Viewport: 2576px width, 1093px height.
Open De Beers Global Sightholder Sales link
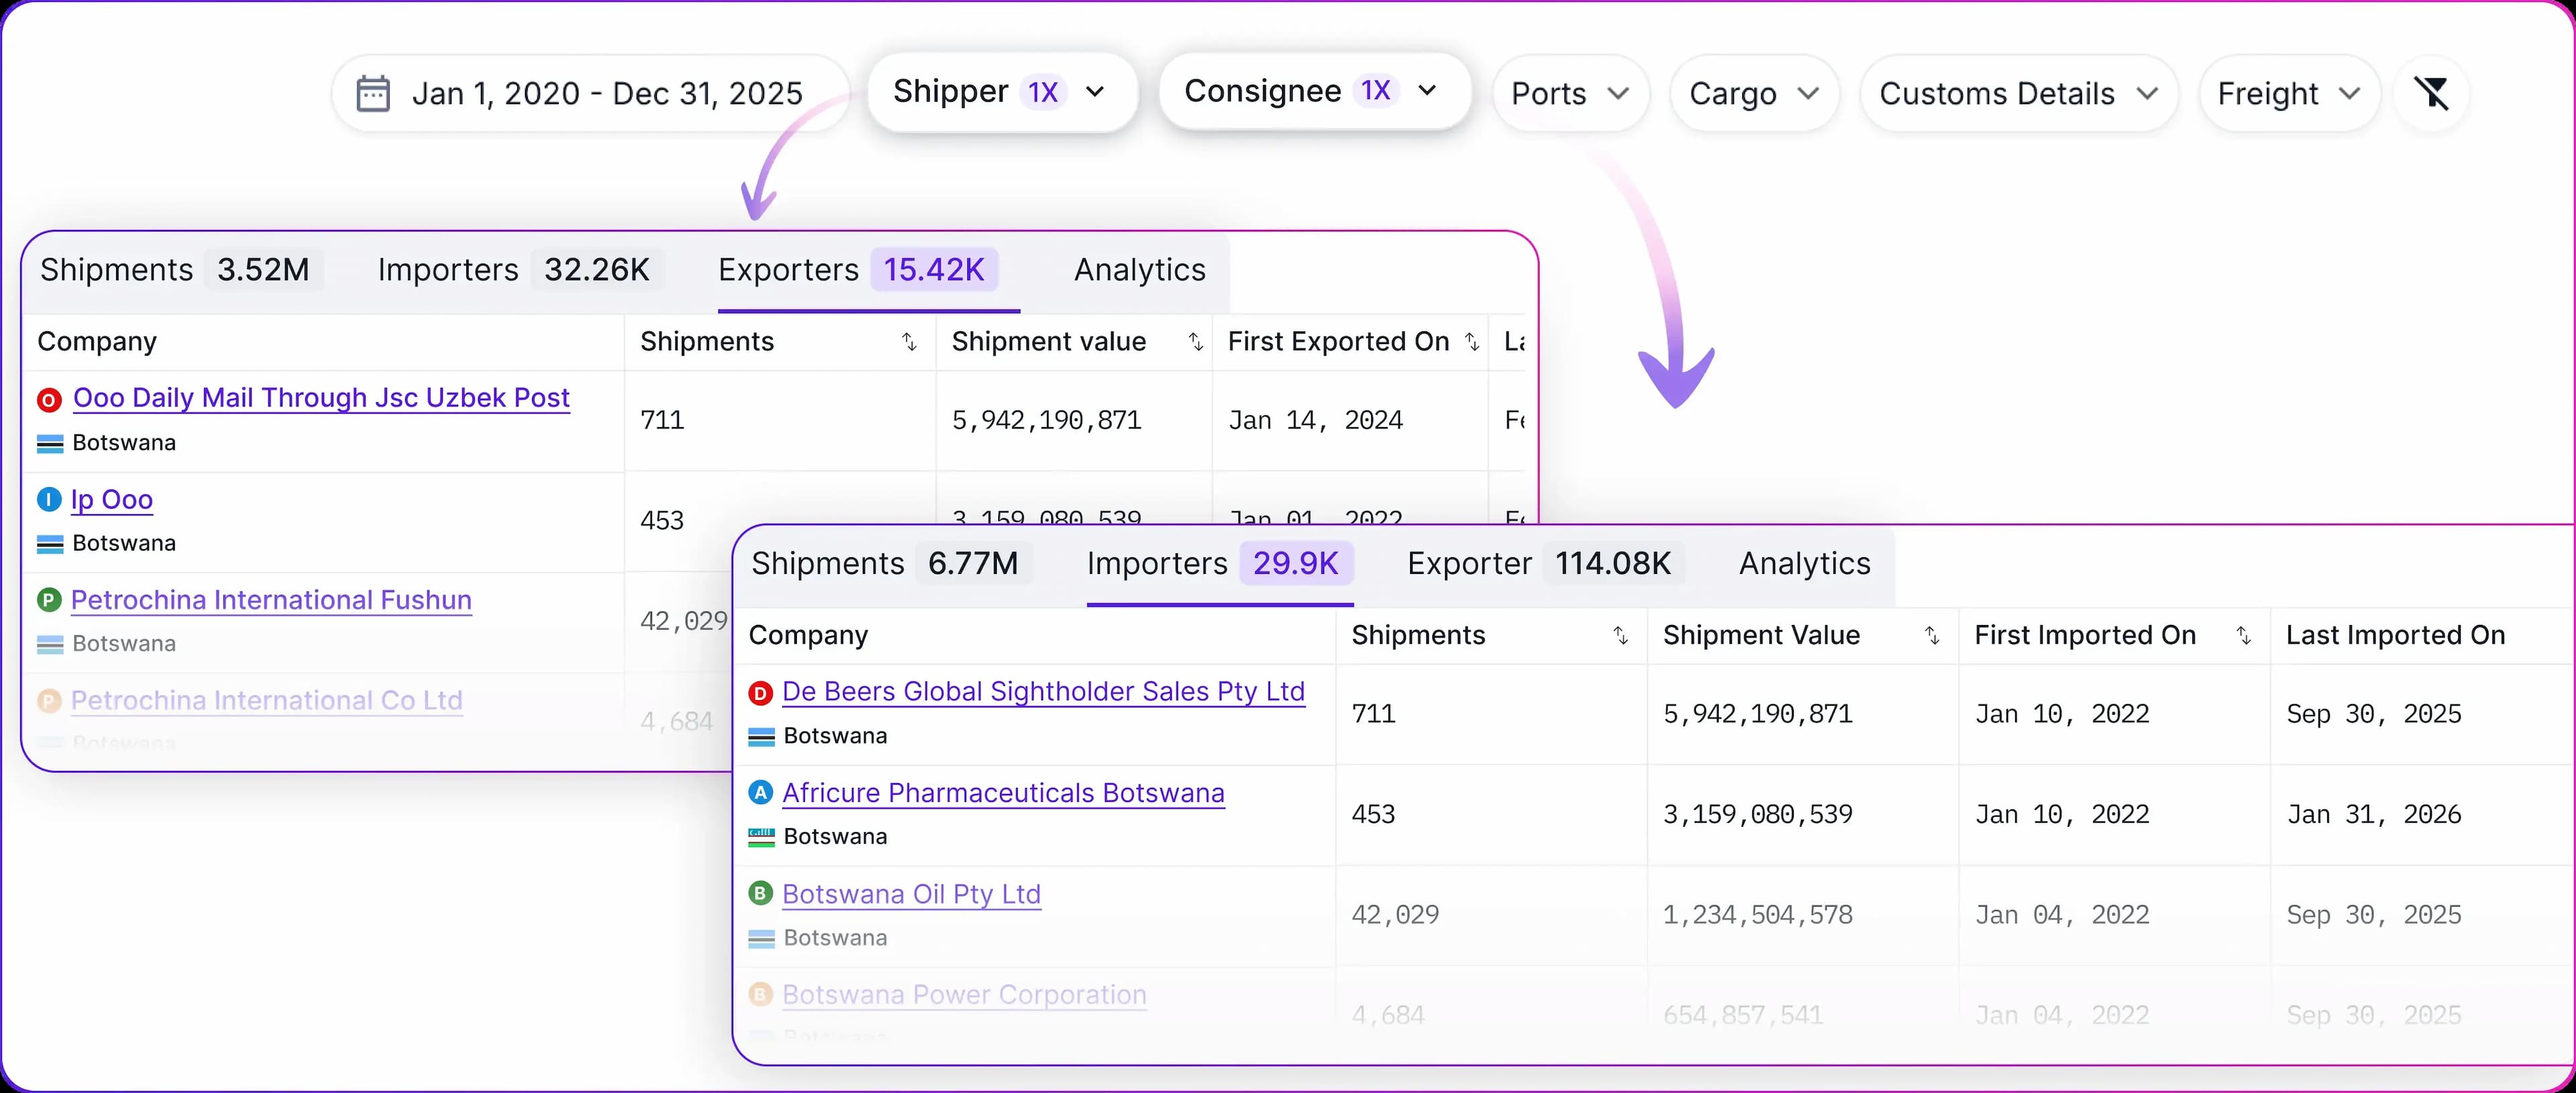click(x=1043, y=691)
